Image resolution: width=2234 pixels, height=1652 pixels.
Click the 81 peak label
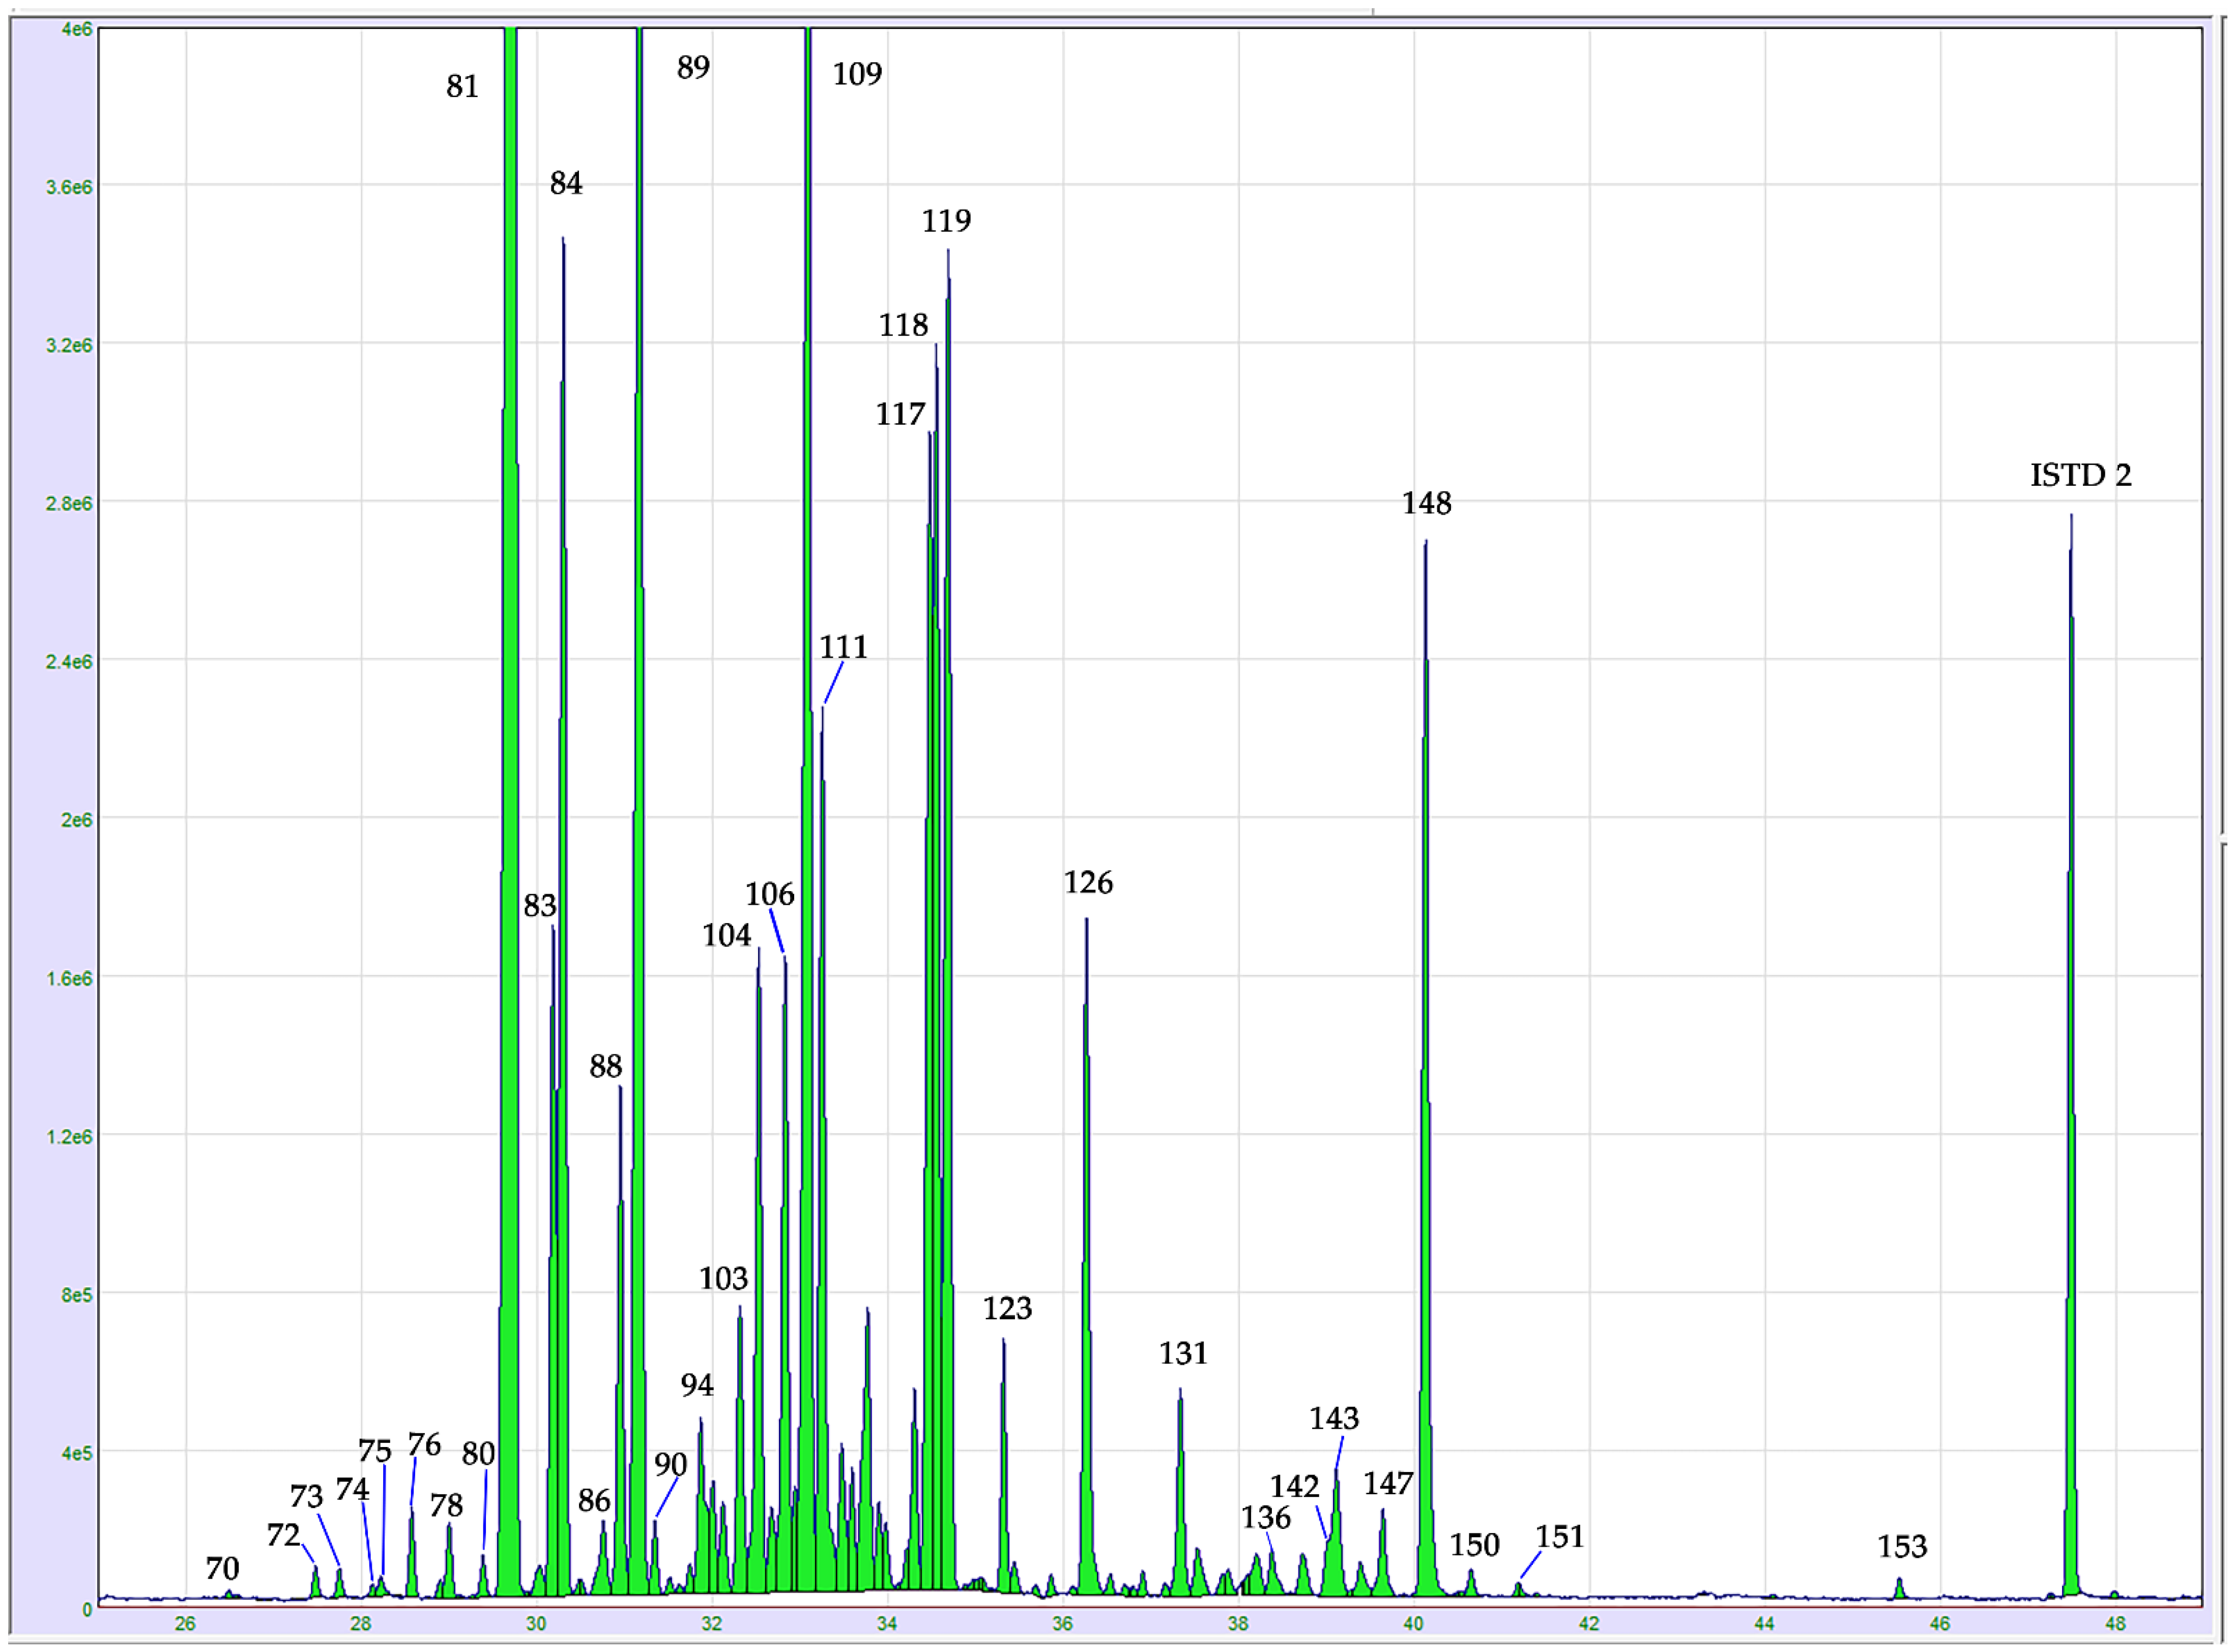pos(462,87)
